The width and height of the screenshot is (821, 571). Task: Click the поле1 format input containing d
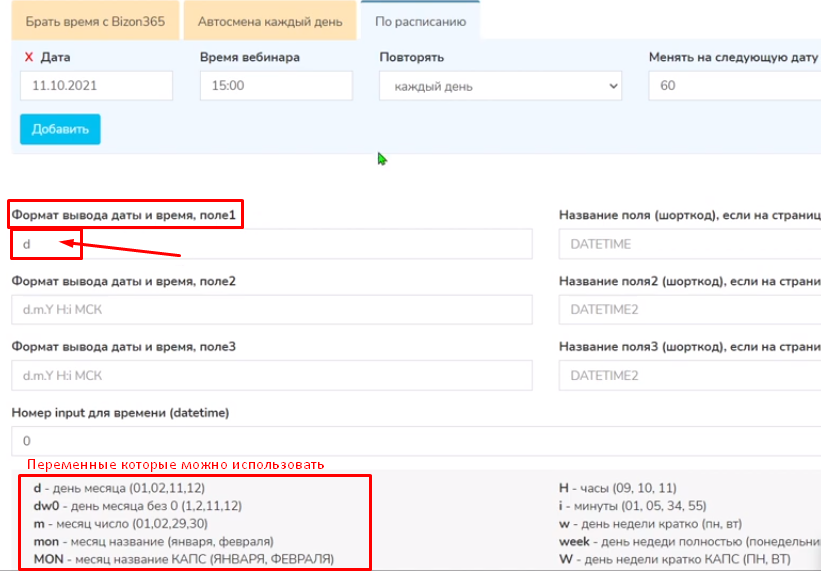[271, 244]
